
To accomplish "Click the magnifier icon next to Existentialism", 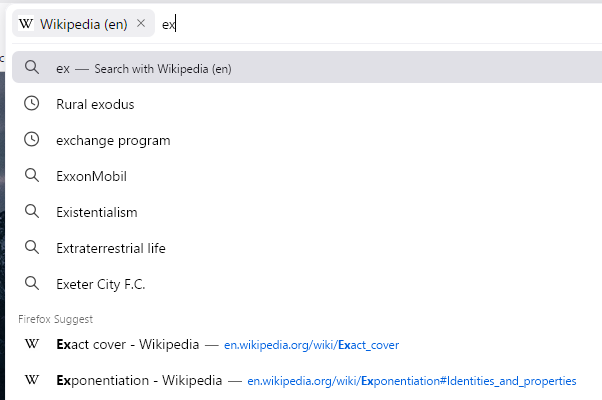I will click(32, 212).
